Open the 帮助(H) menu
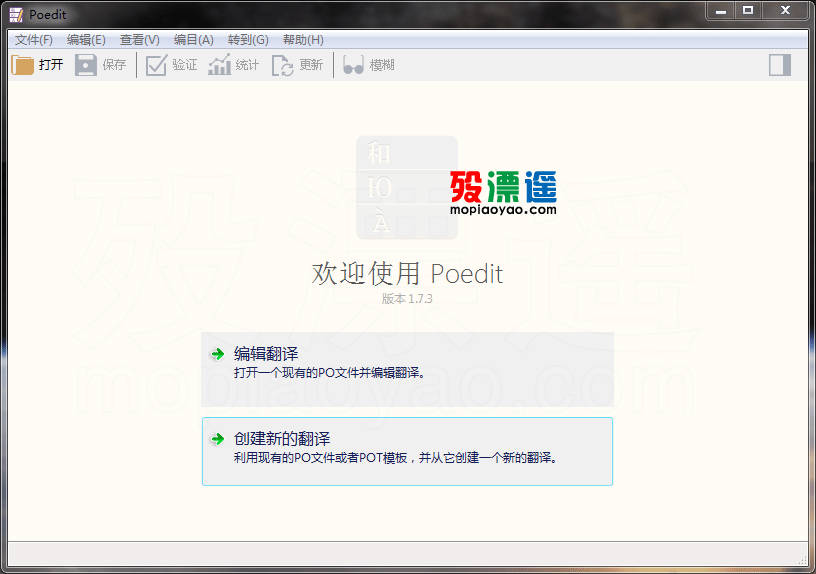 [303, 40]
